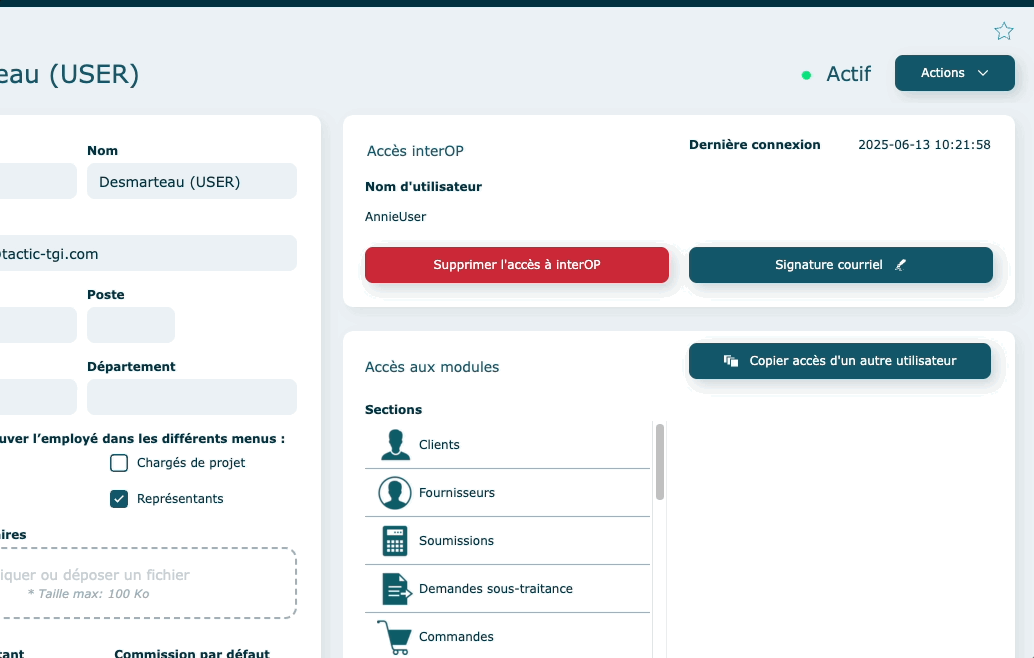Click the favorite star icon
The width and height of the screenshot is (1034, 658).
[1004, 31]
